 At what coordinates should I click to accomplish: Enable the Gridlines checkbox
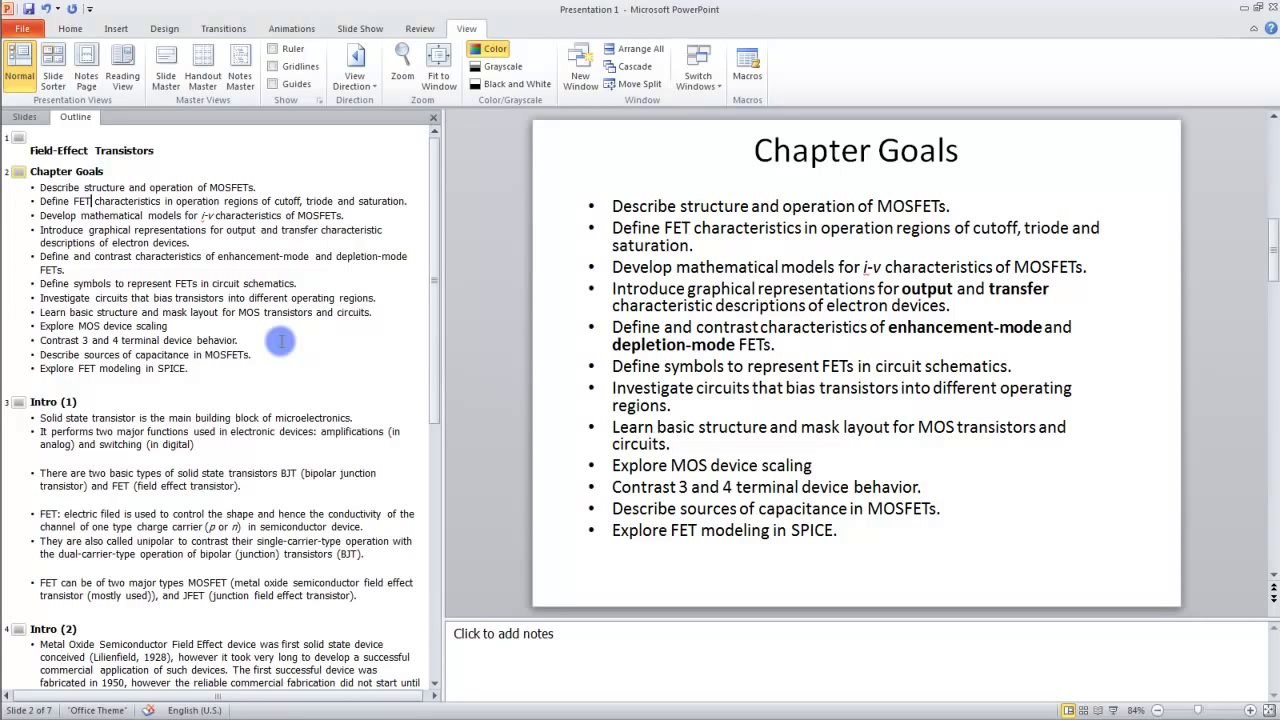tap(272, 66)
